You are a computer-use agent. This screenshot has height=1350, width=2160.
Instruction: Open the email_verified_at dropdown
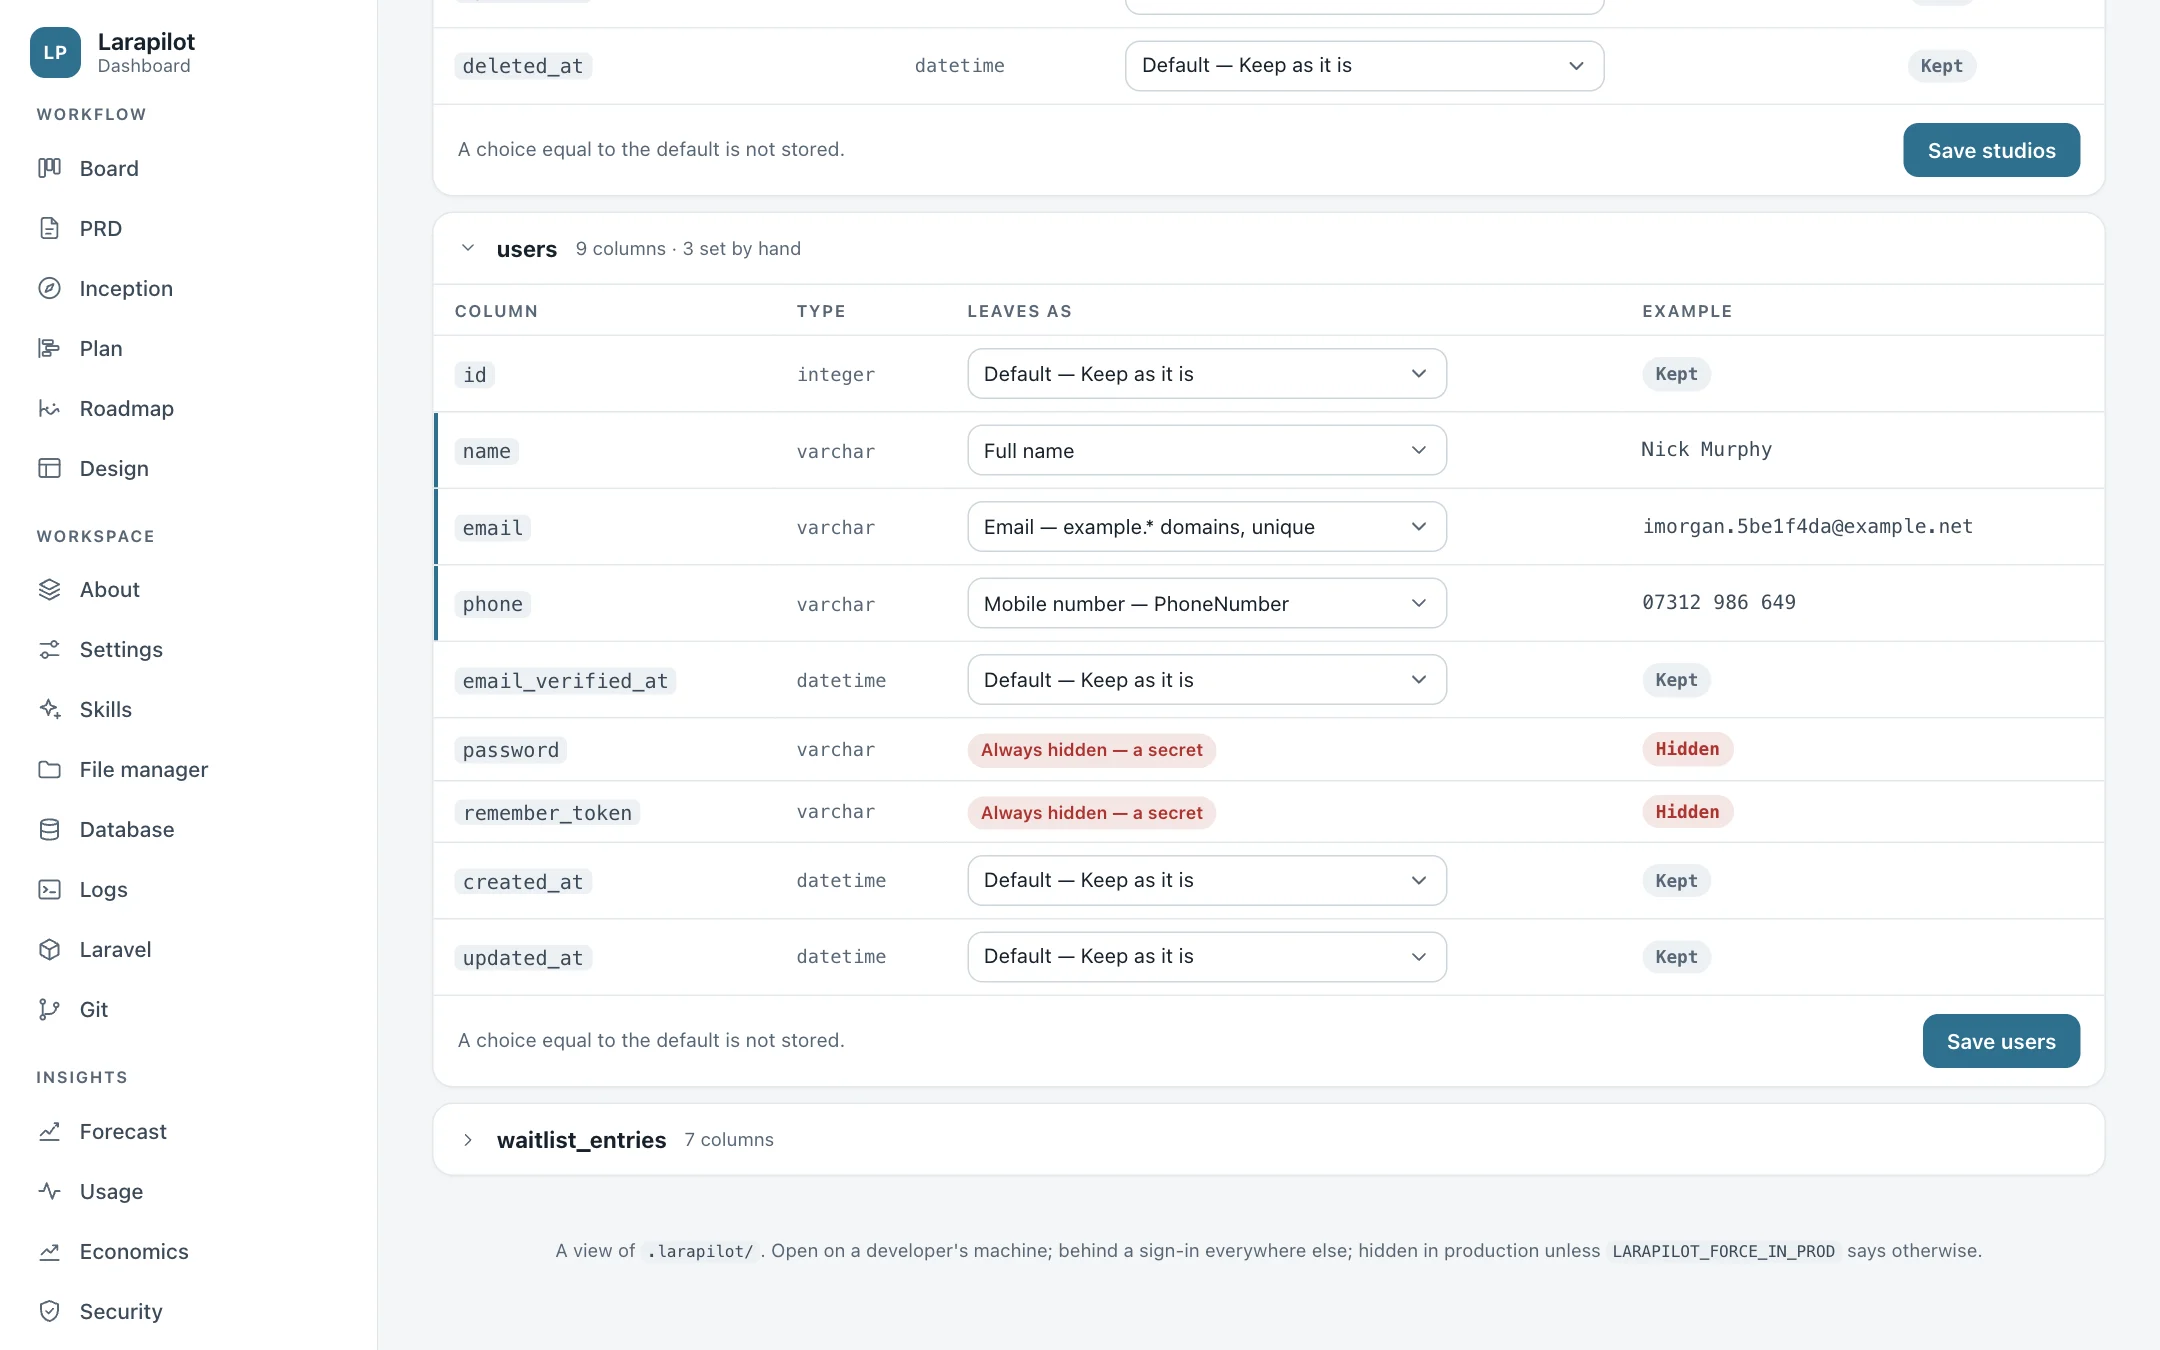1206,680
